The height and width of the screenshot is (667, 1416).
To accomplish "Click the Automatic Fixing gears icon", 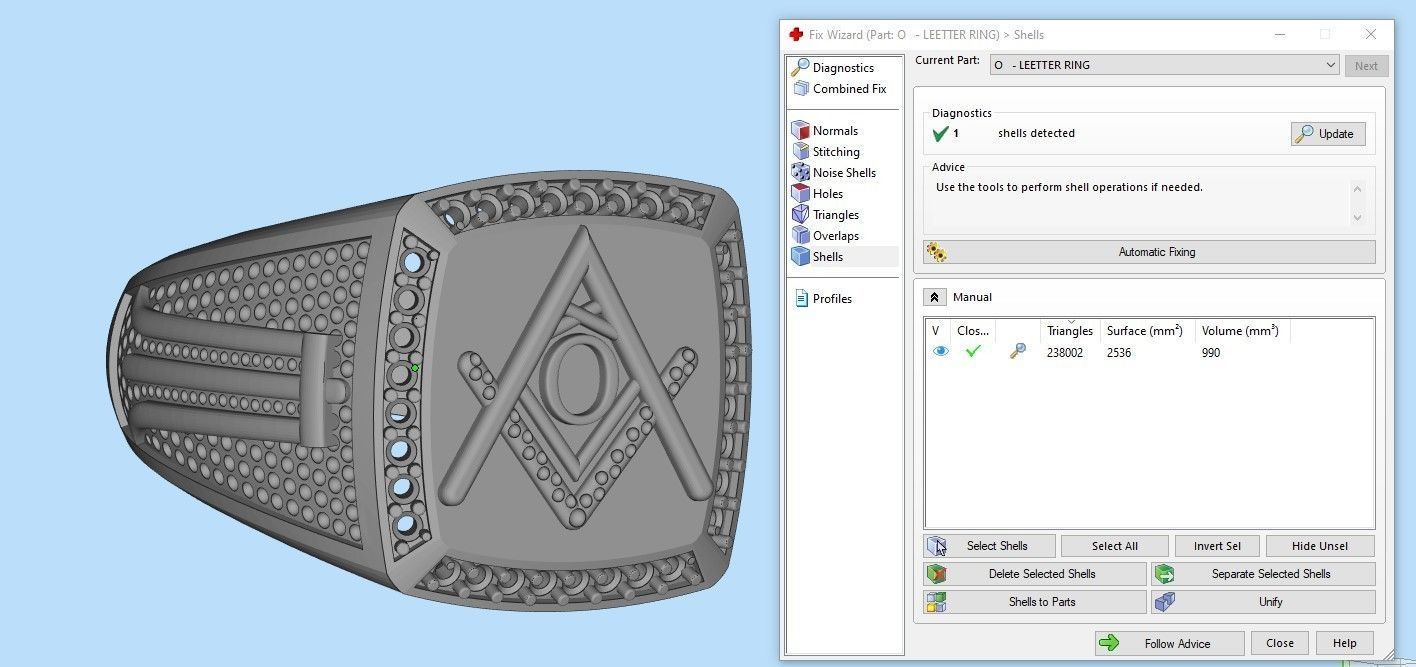I will point(936,252).
